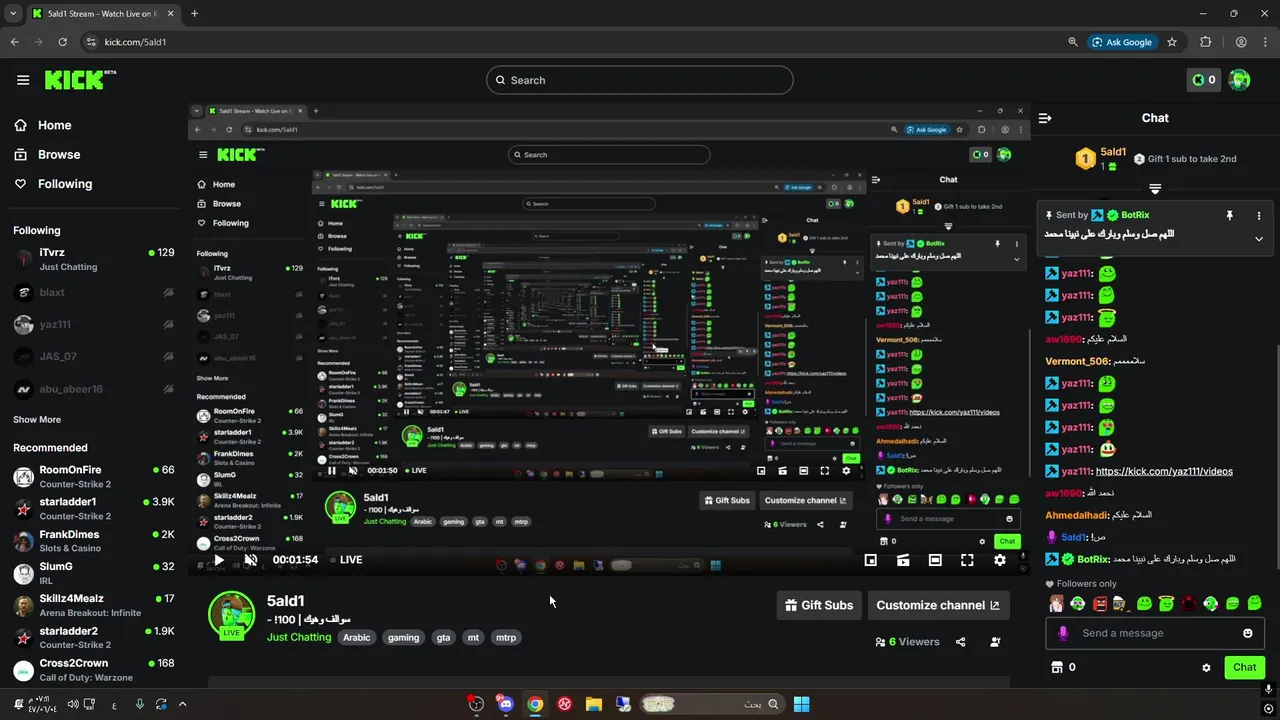This screenshot has height=720, width=1280.
Task: Open File Explorer from the taskbar
Action: click(x=593, y=704)
